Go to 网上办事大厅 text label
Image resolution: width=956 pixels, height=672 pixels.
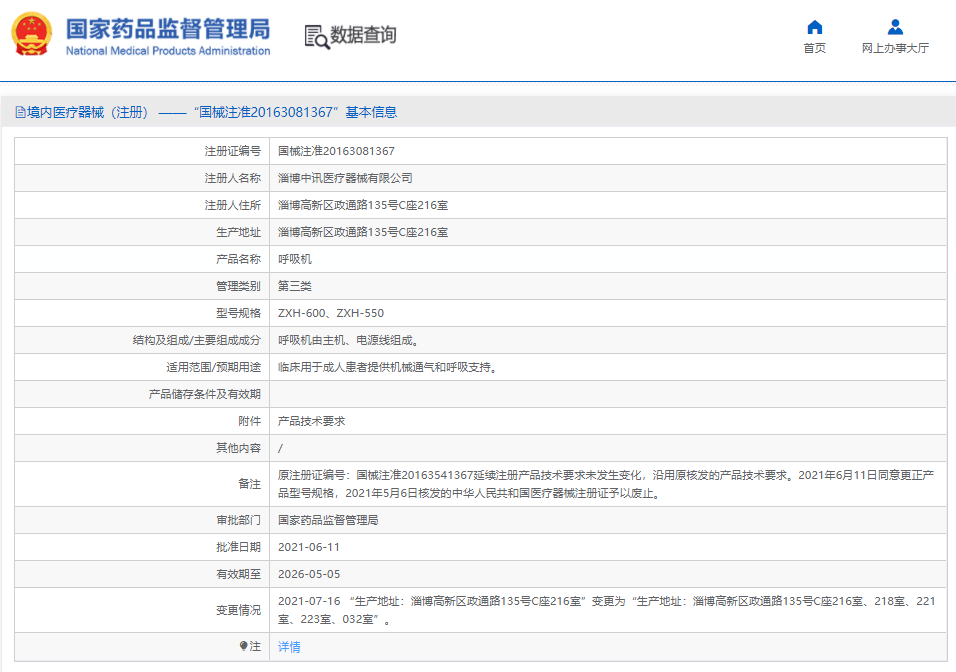point(895,48)
